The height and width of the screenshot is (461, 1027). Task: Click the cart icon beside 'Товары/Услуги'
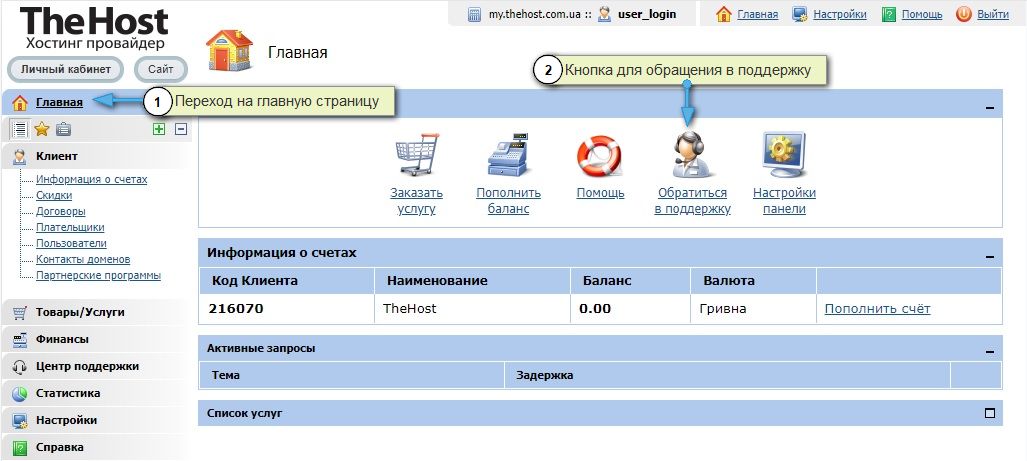(20, 313)
